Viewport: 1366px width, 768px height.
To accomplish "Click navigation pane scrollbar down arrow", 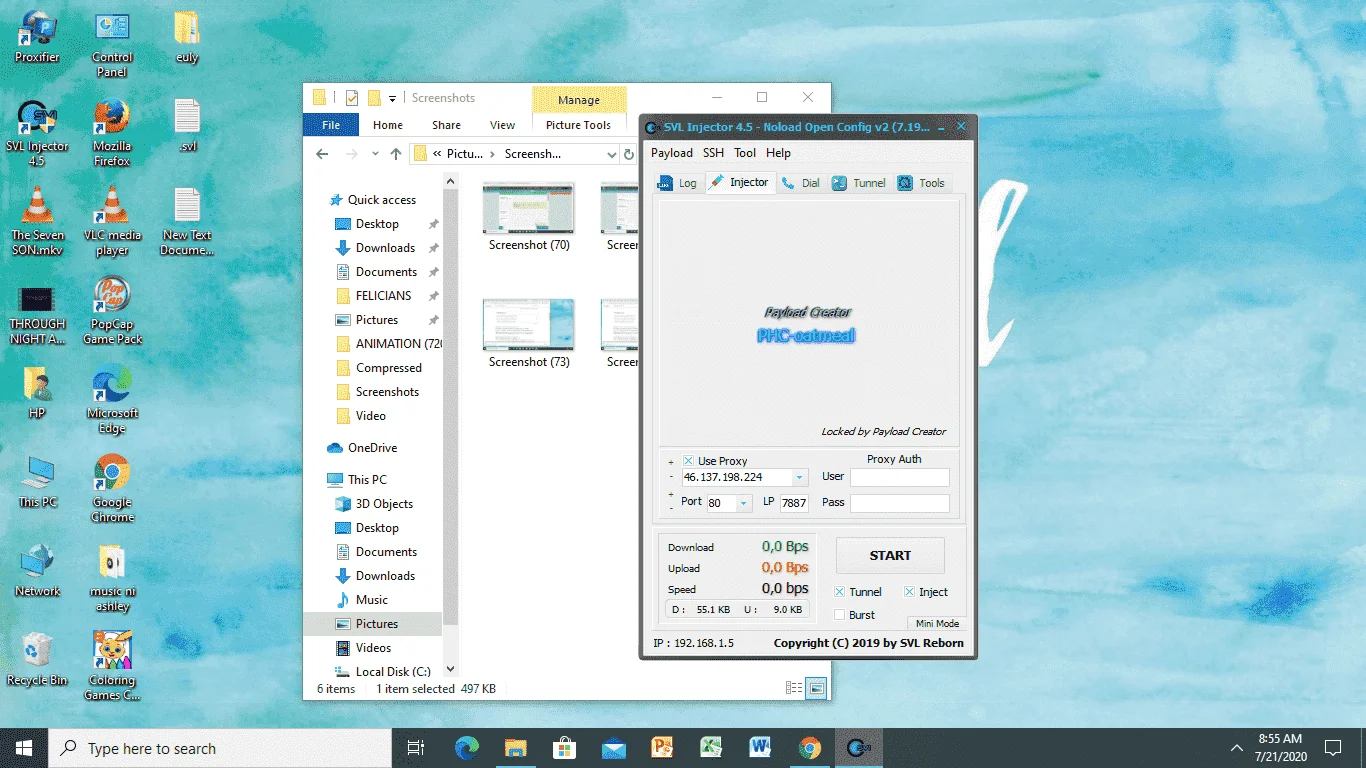I will tap(450, 669).
